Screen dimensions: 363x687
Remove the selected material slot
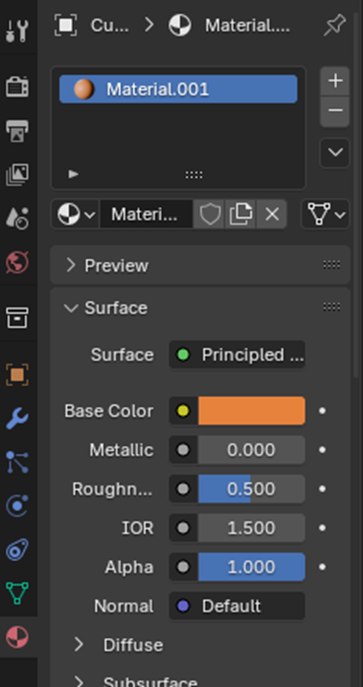335,111
